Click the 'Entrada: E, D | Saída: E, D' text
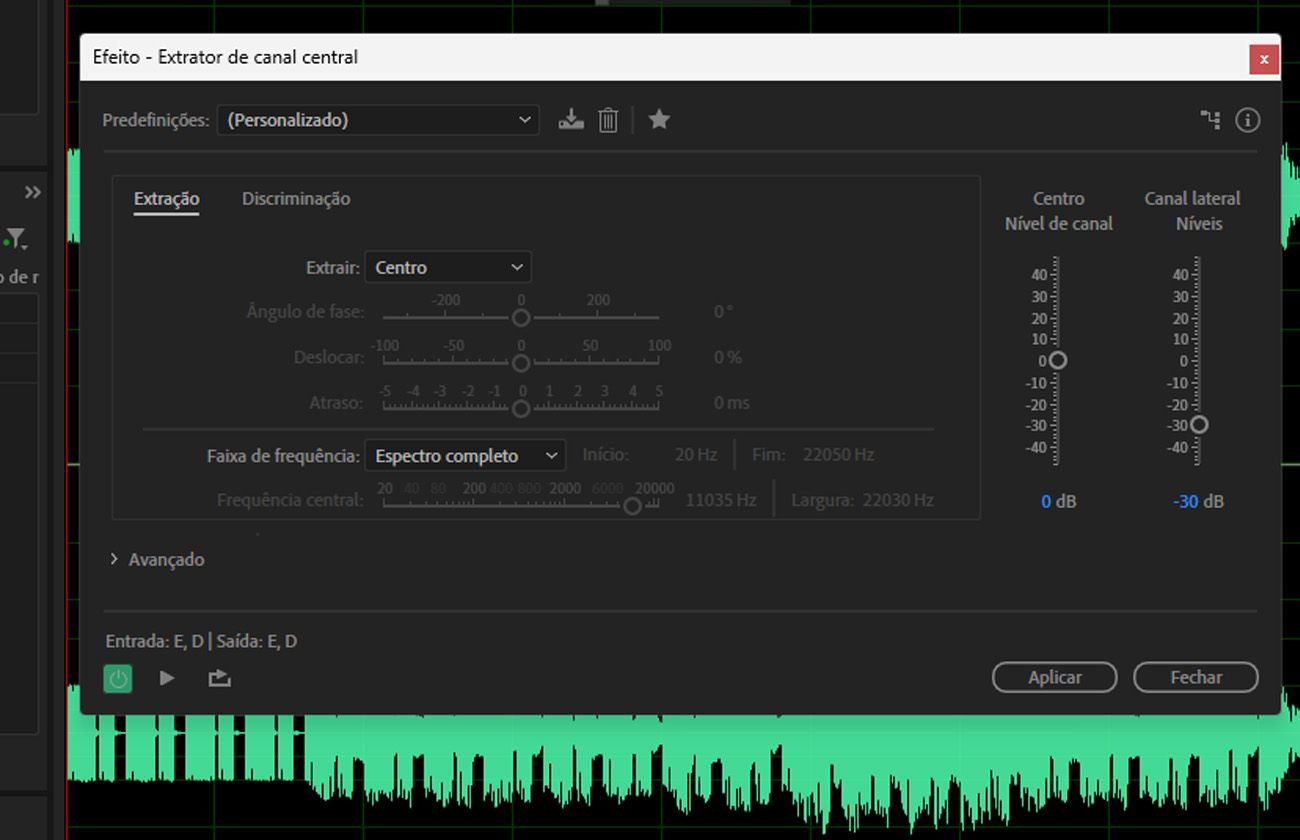1300x840 pixels. (x=201, y=641)
